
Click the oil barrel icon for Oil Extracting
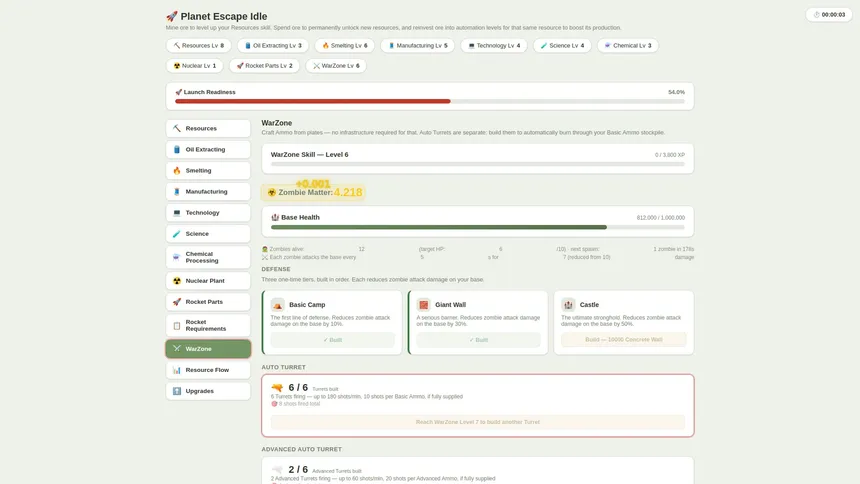(177, 149)
